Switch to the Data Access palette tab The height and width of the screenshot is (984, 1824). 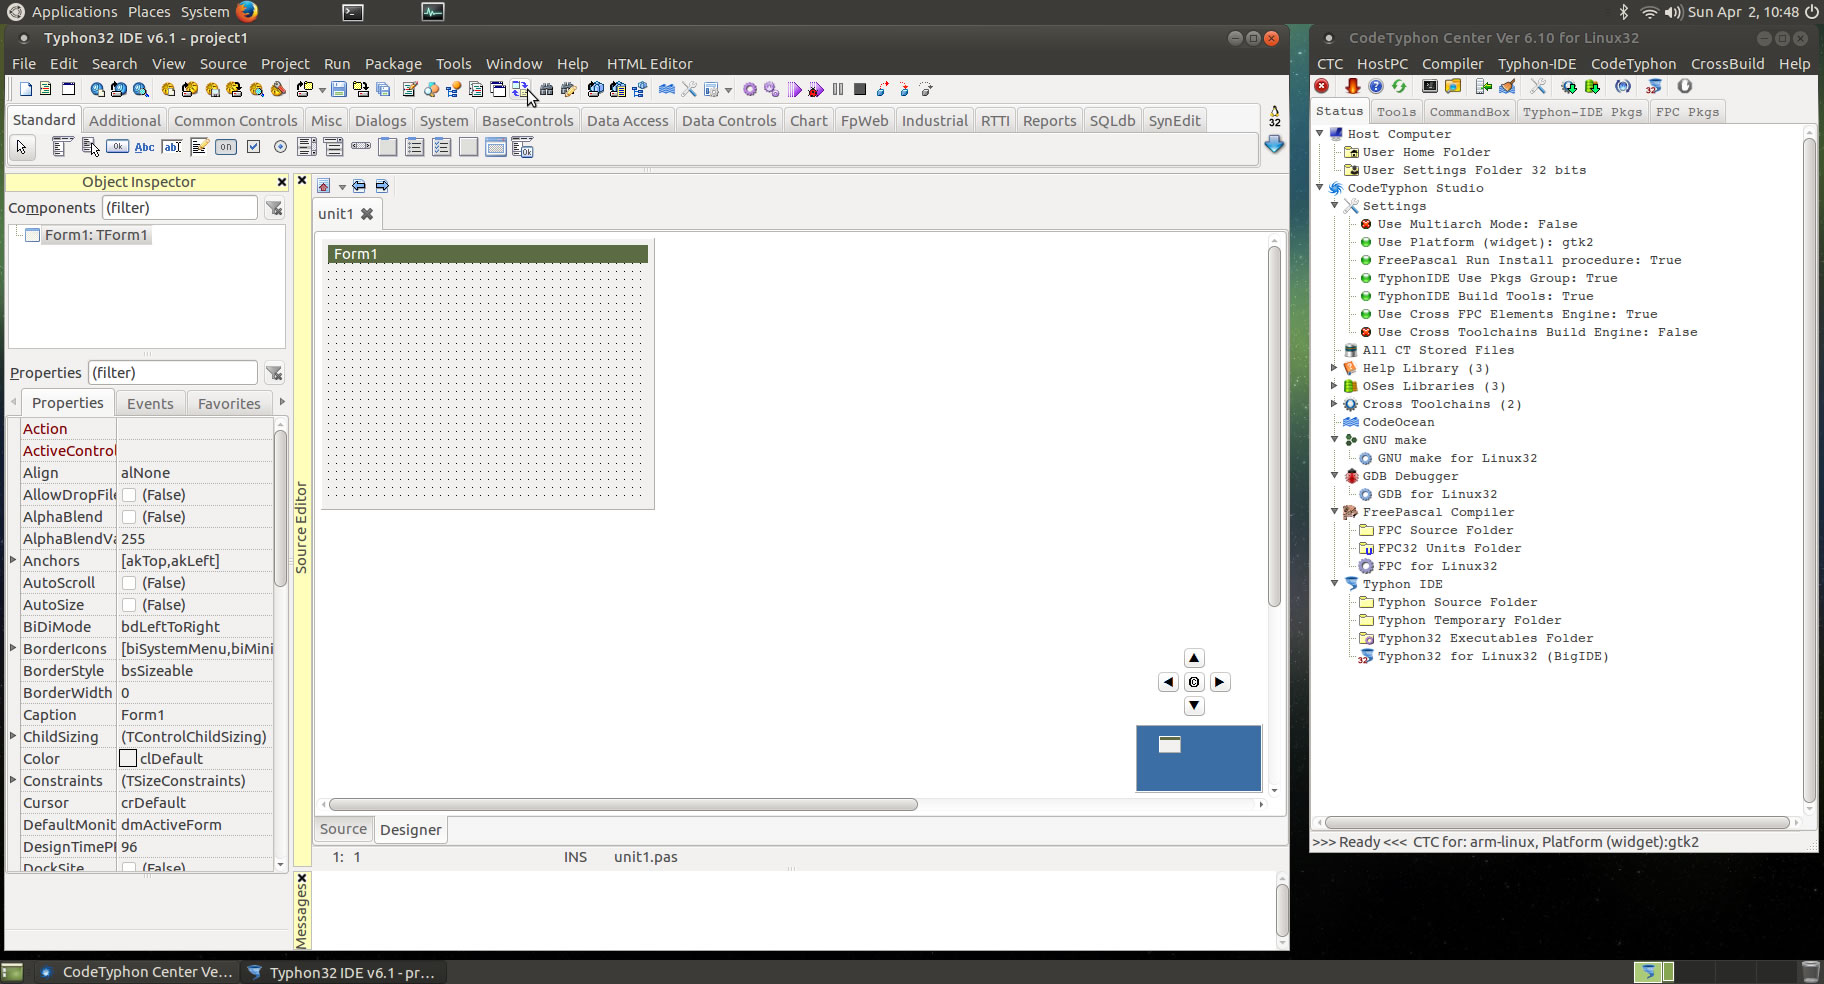[x=627, y=120]
